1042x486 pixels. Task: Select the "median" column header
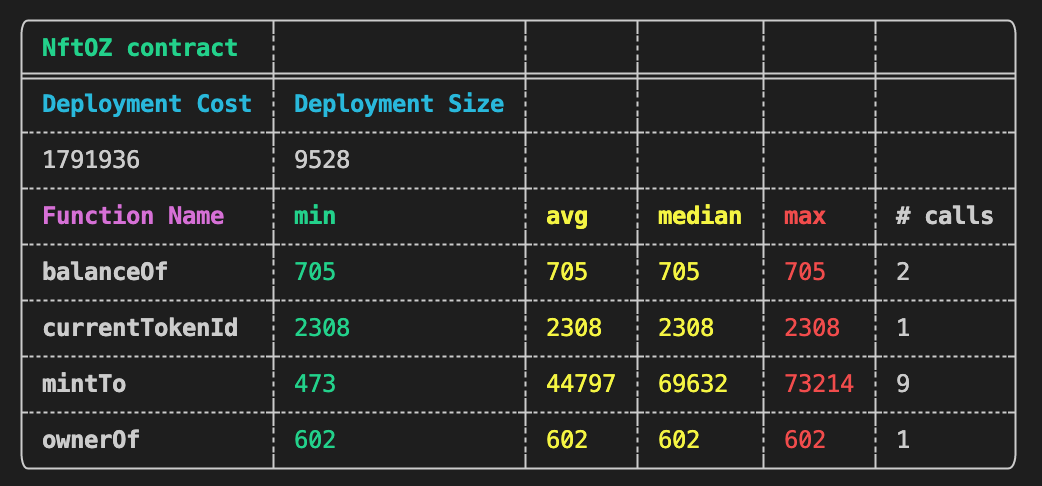click(699, 216)
